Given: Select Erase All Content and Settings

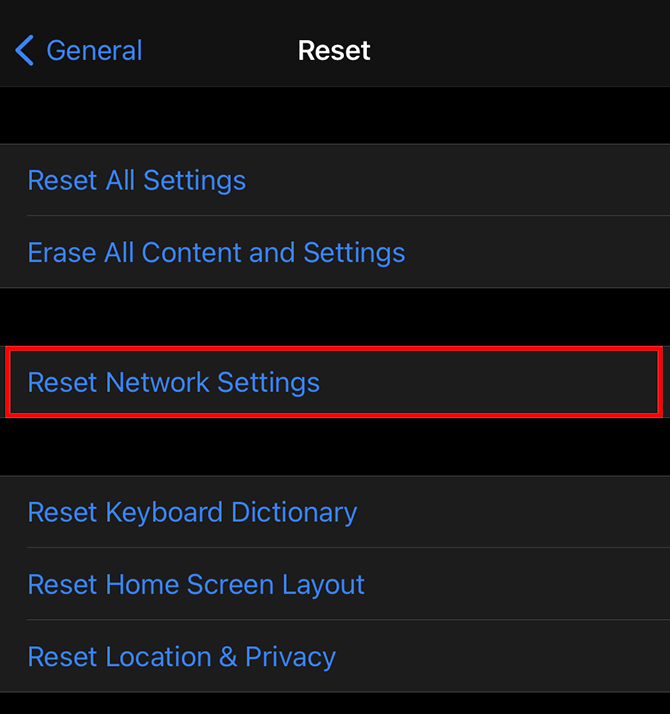Looking at the screenshot, I should [216, 252].
